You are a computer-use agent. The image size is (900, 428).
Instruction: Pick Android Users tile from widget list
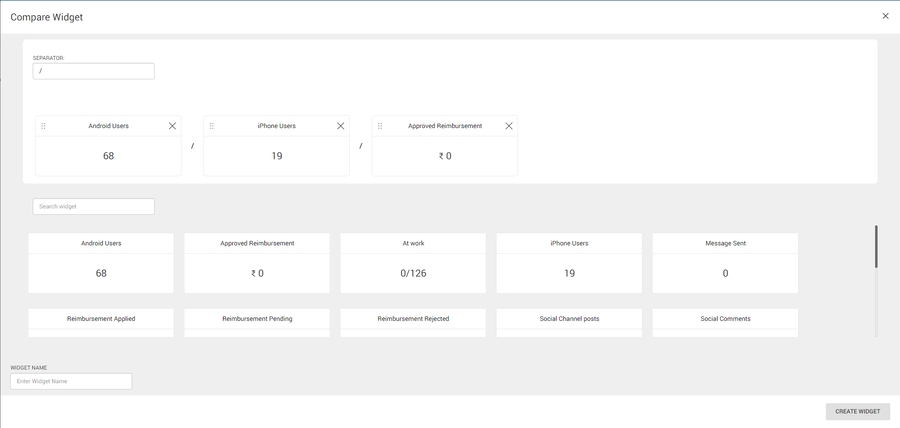100,263
